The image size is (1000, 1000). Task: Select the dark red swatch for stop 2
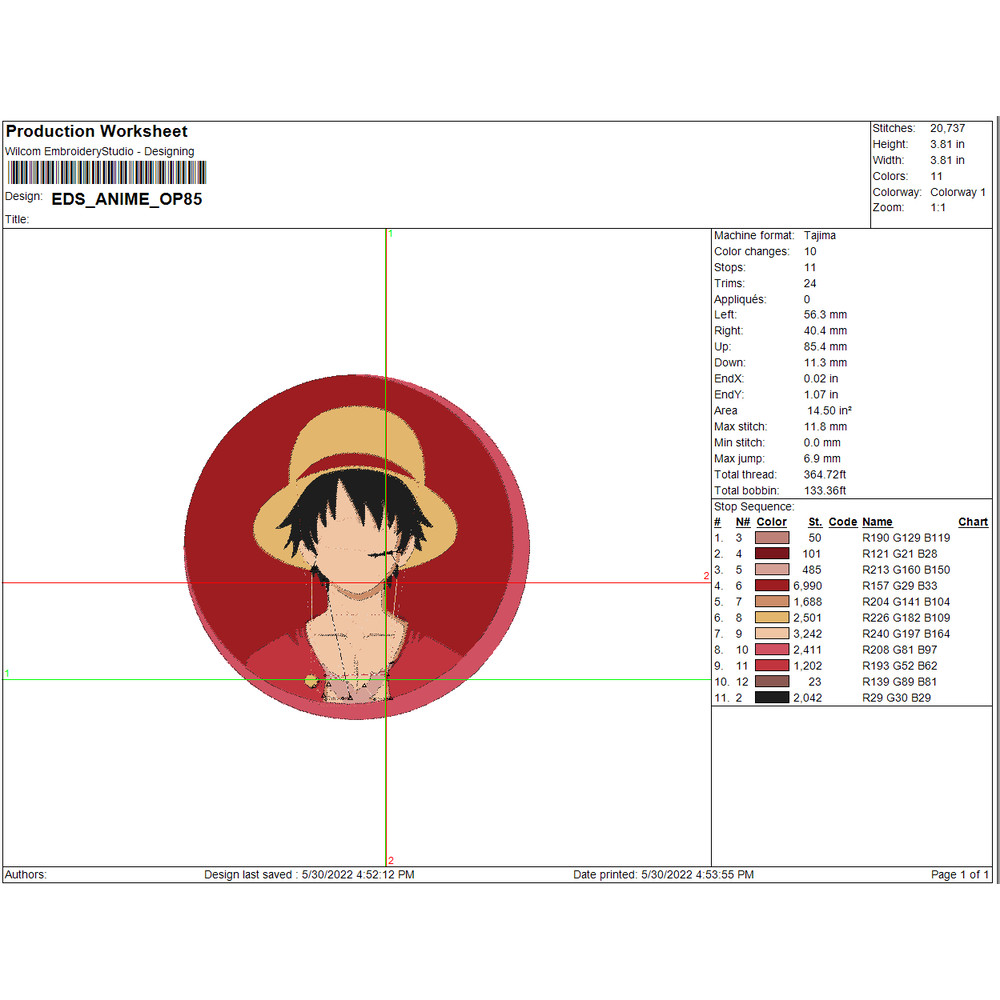click(x=771, y=554)
